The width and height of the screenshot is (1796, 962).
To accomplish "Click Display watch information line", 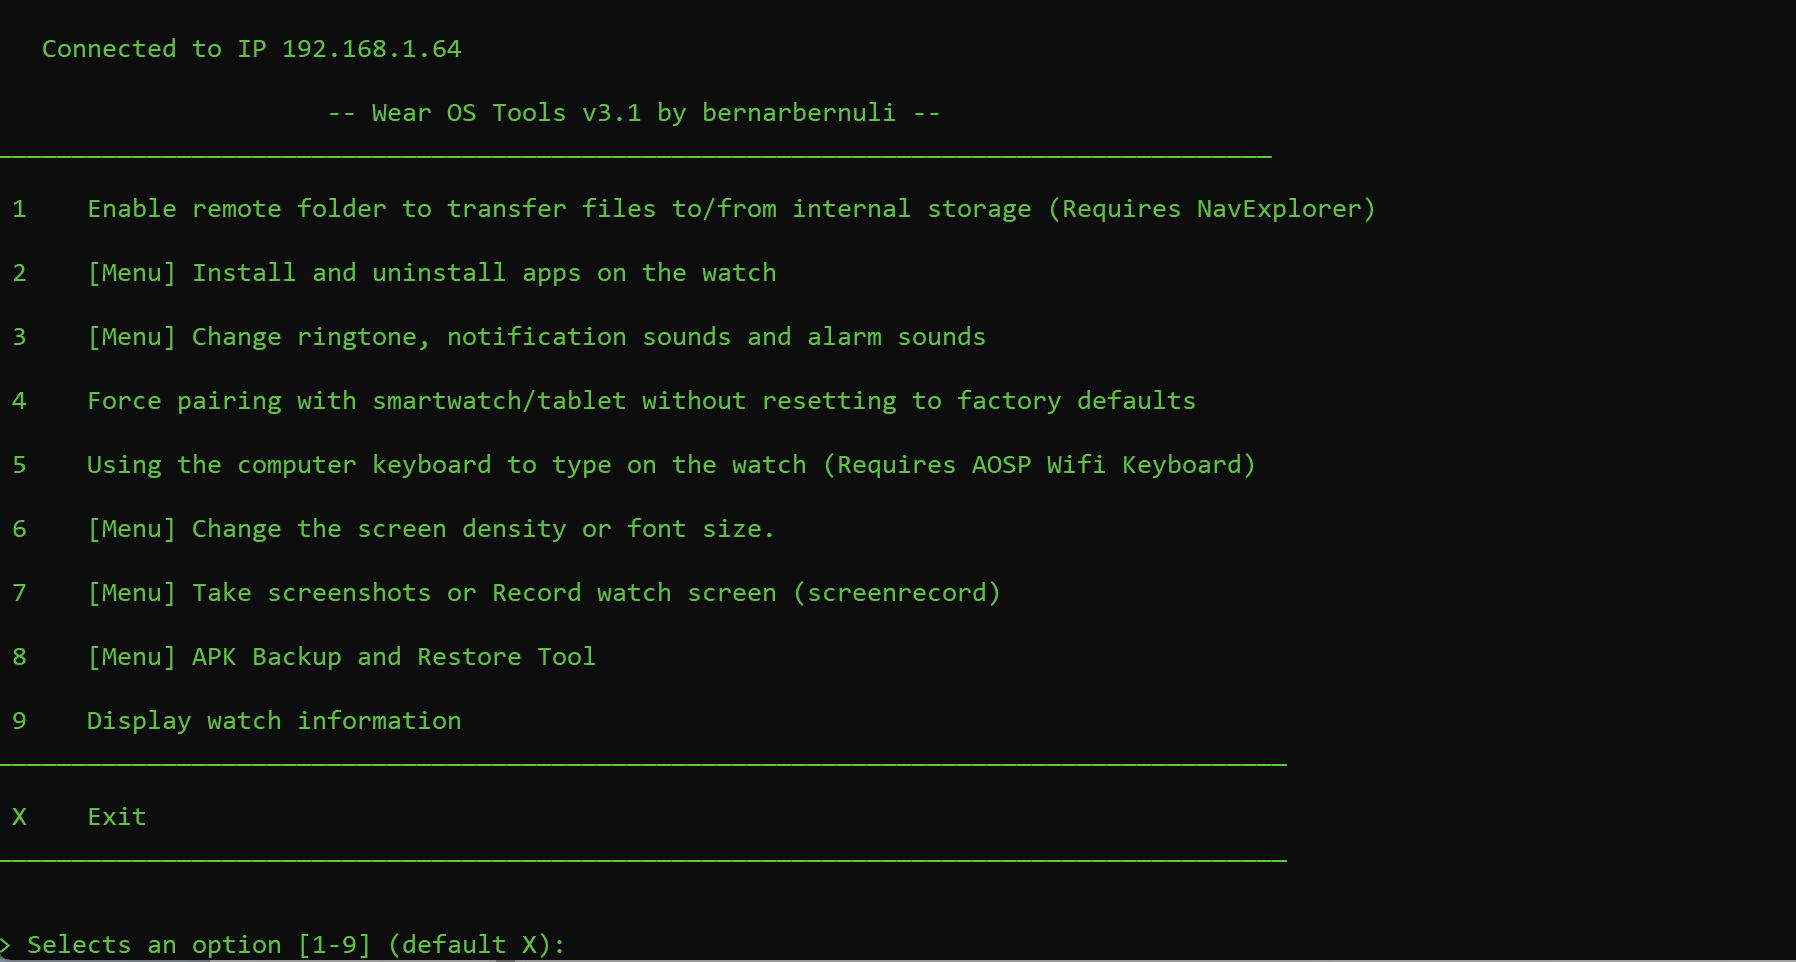I will point(274,721).
